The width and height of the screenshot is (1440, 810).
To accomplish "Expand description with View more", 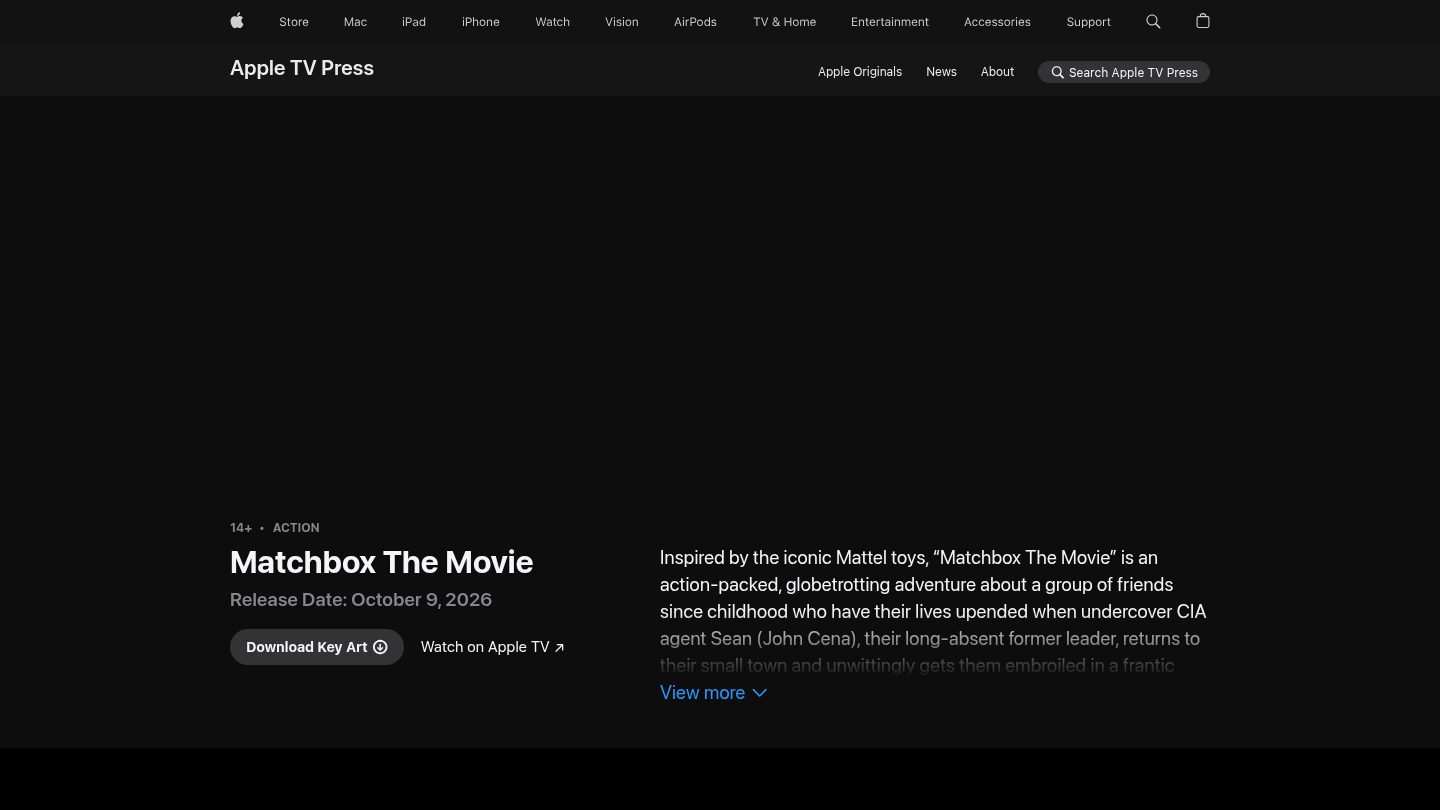I will pos(713,692).
